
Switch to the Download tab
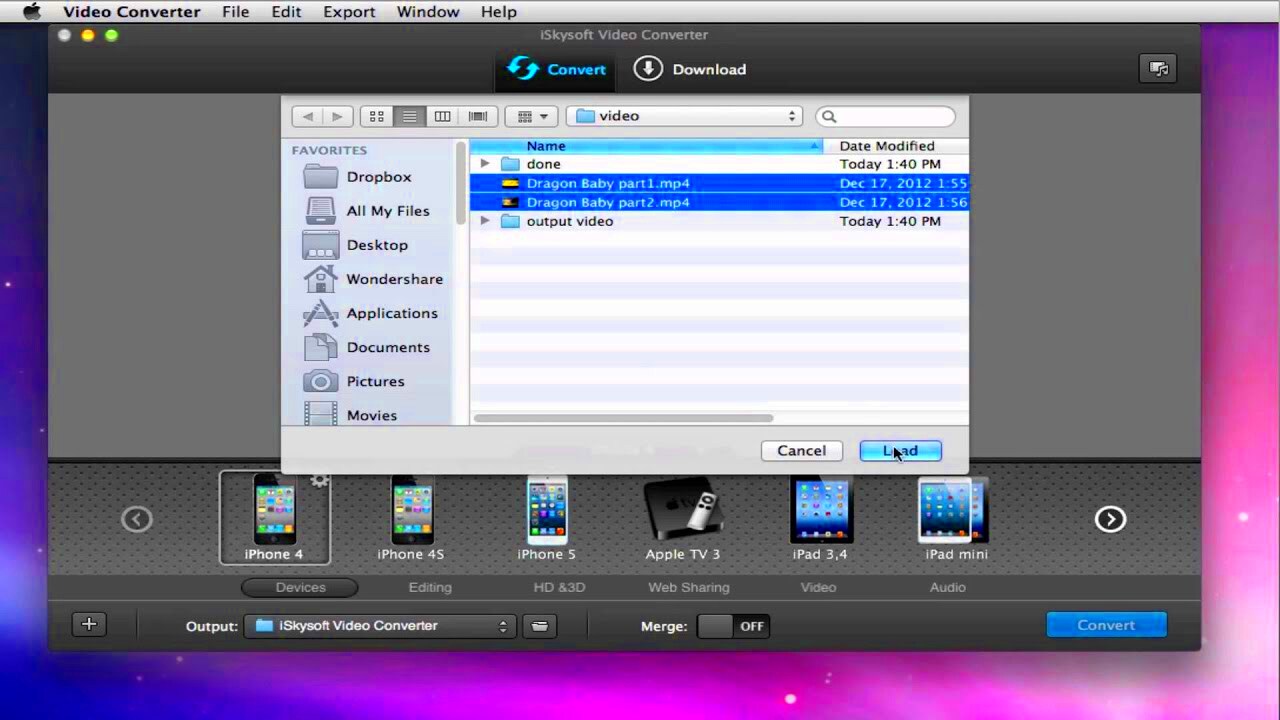coord(690,69)
